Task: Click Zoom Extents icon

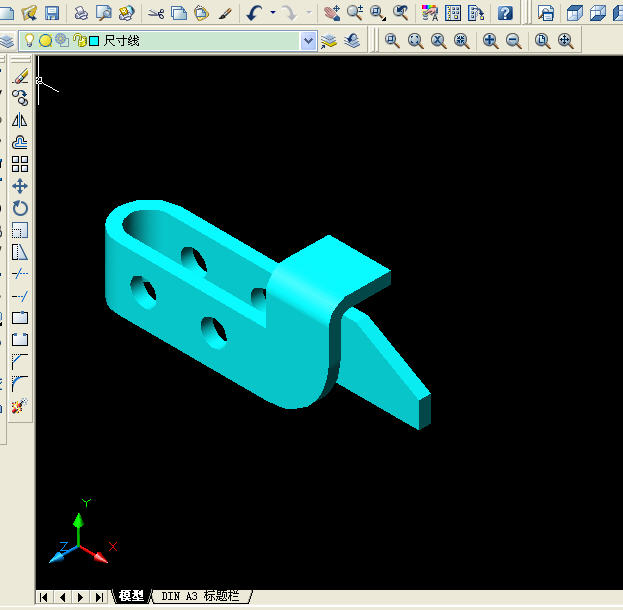Action: [x=566, y=41]
